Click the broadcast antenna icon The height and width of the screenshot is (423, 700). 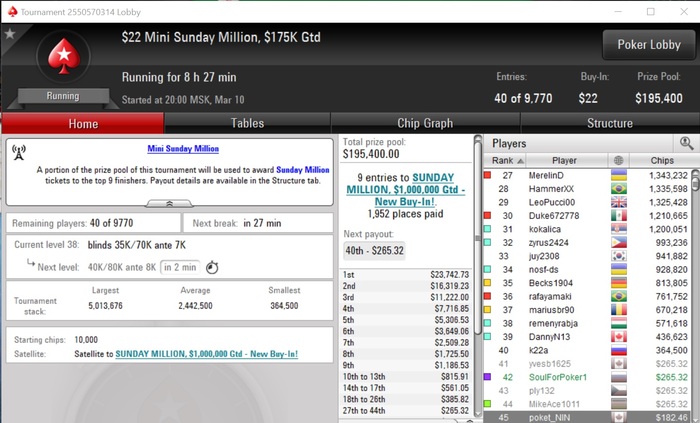point(19,153)
